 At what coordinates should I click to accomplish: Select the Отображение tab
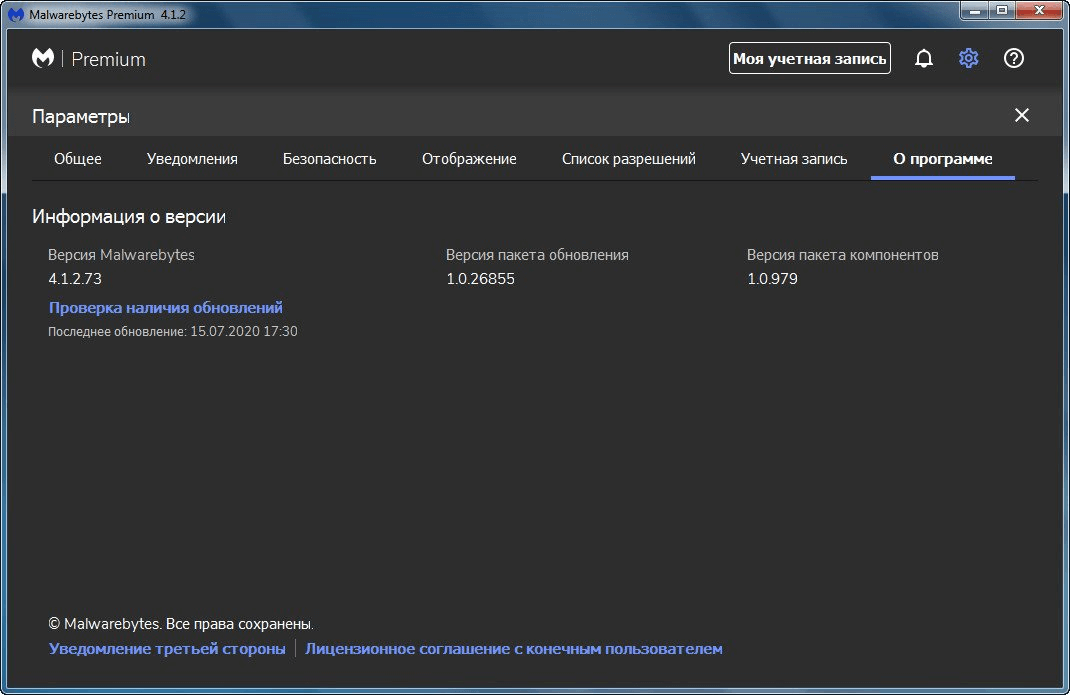[x=469, y=159]
